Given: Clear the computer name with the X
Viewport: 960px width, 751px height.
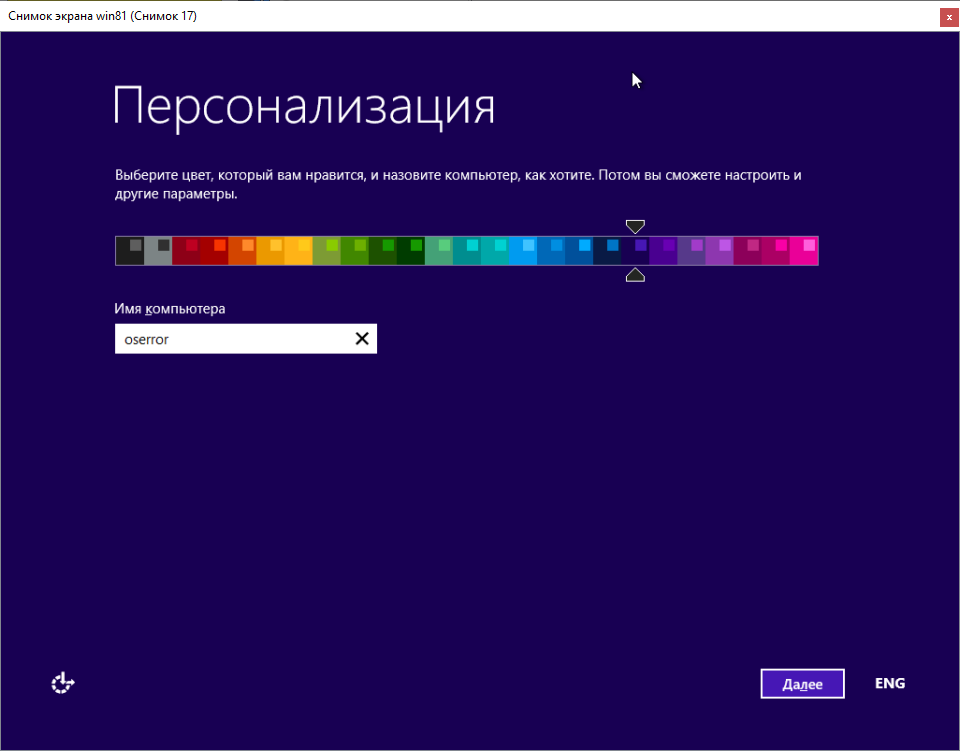Looking at the screenshot, I should coord(362,338).
